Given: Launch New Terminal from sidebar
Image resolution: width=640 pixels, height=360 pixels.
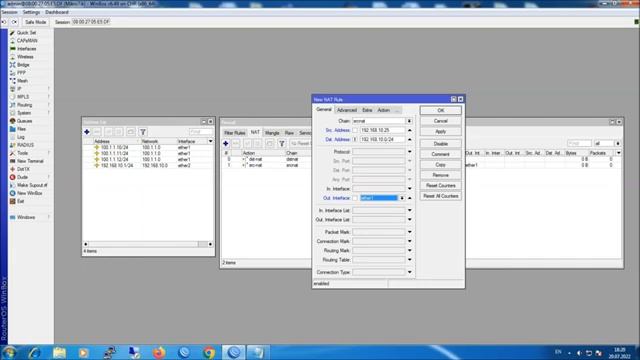Looking at the screenshot, I should pos(30,161).
